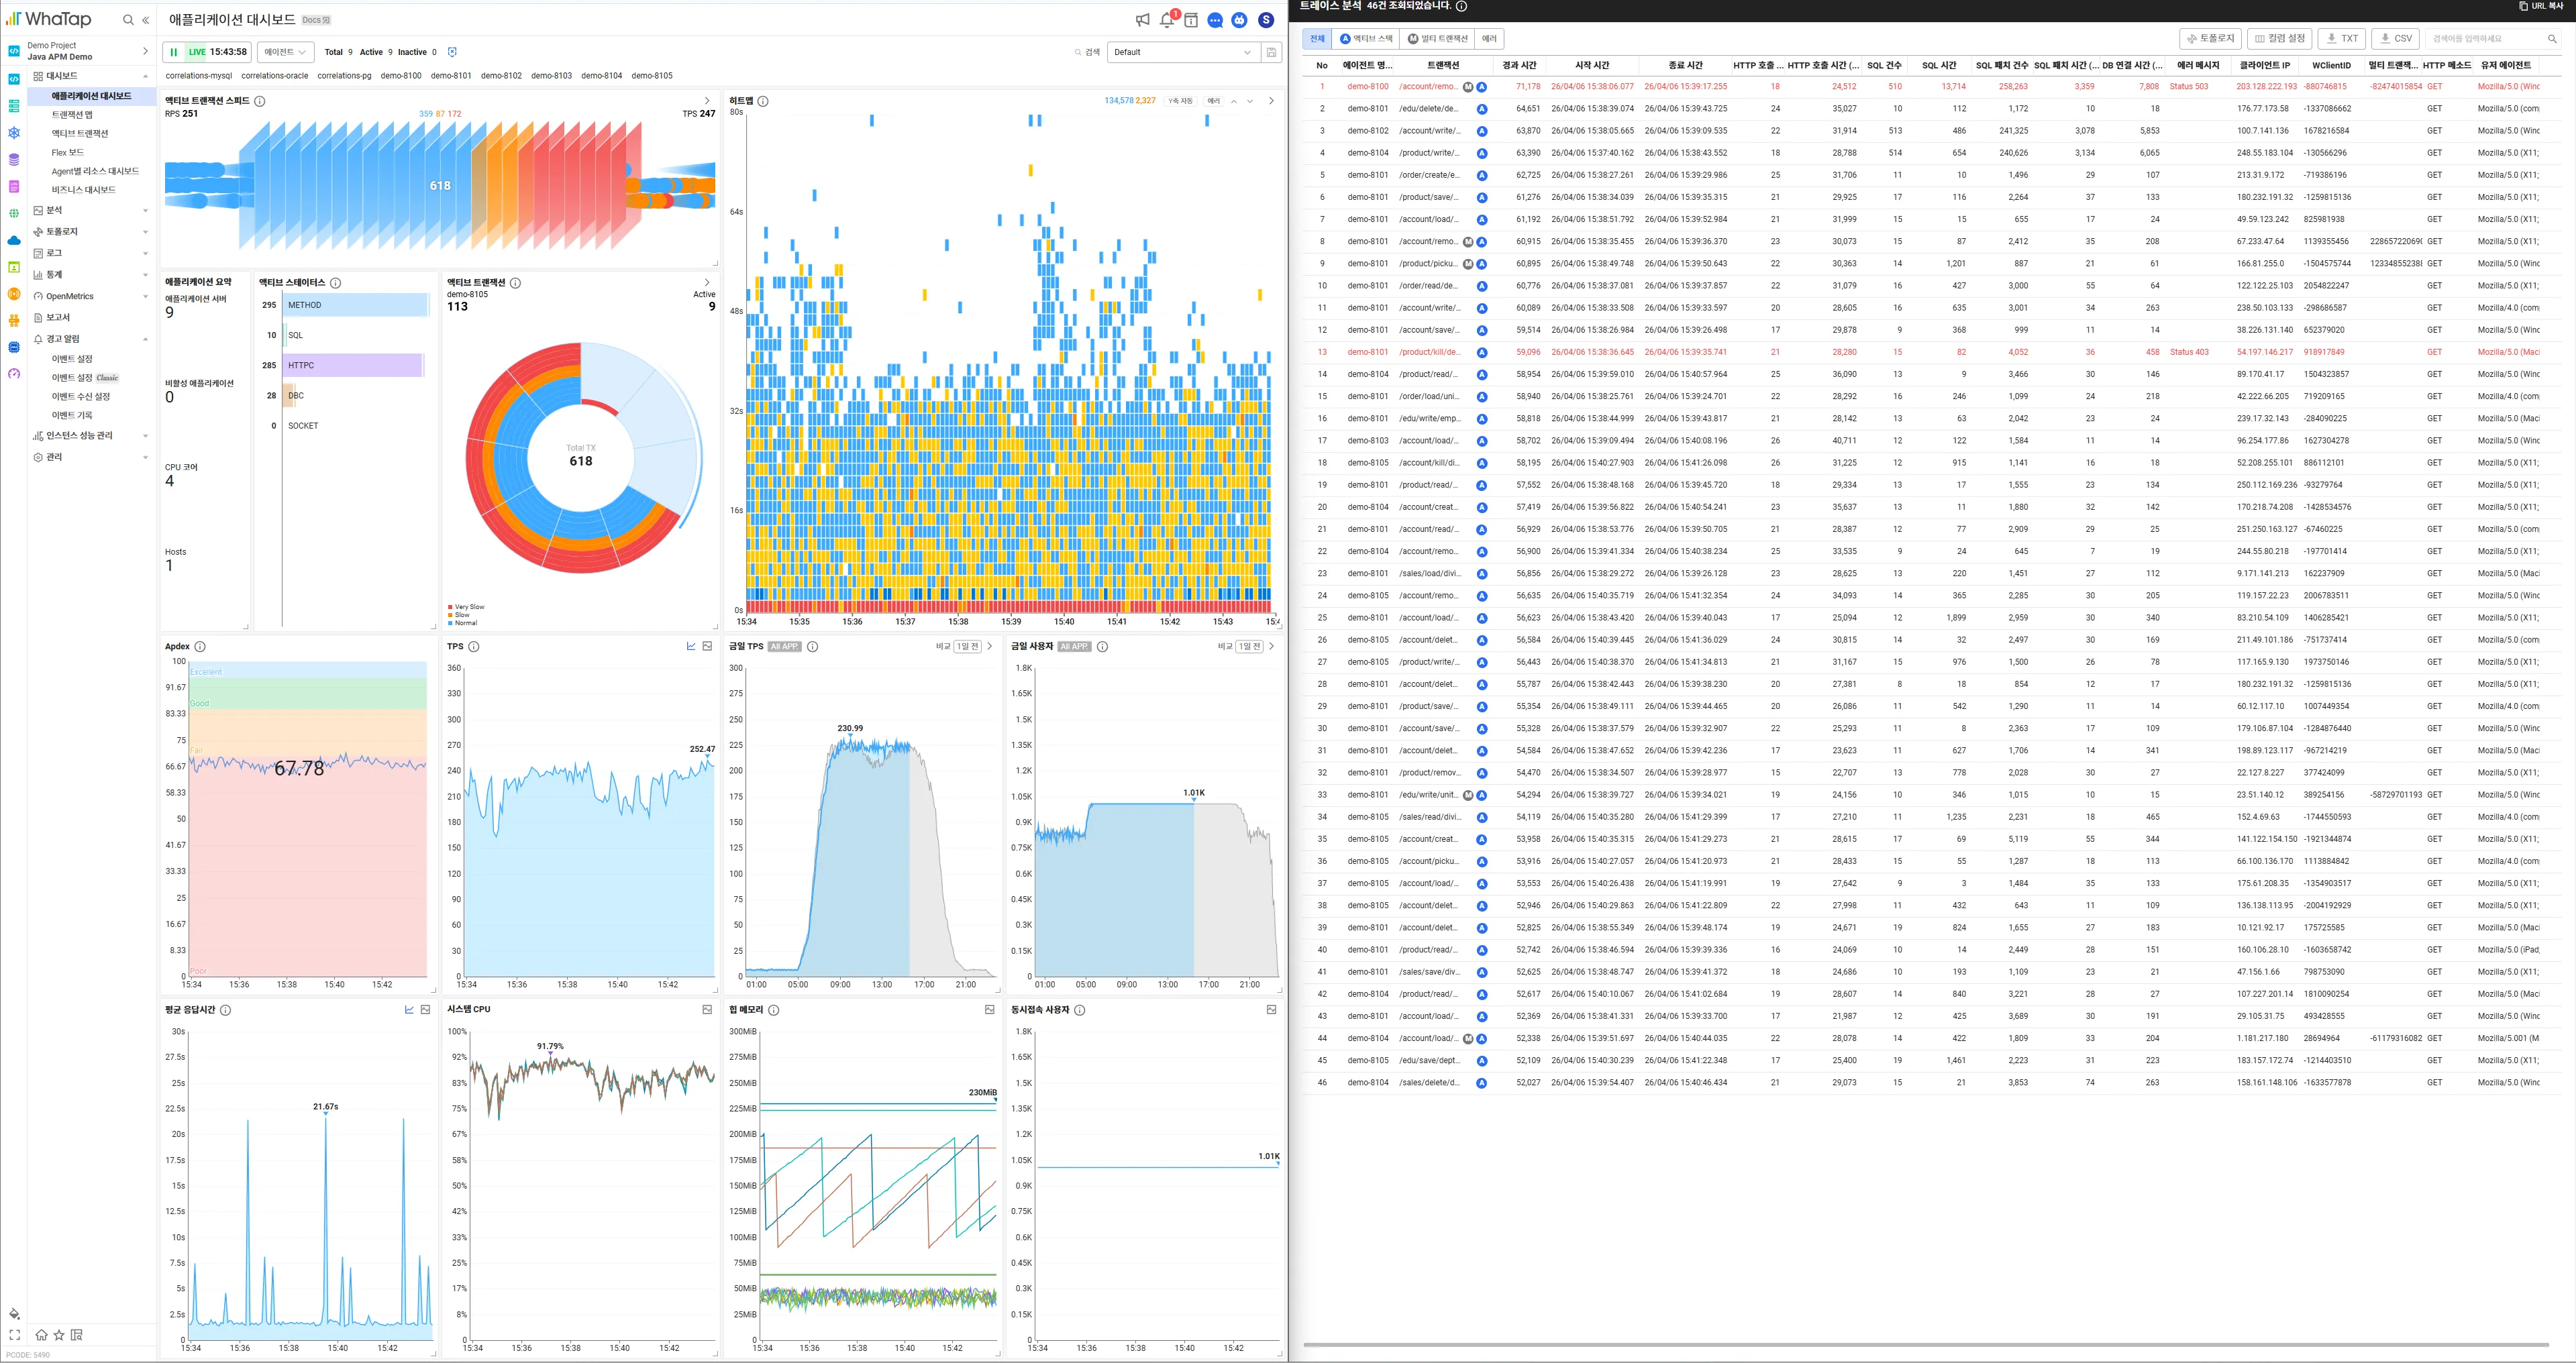Select the 멀티 트랜잭션 tab in trace analysis
This screenshot has height=1363, width=2576.
(1438, 39)
